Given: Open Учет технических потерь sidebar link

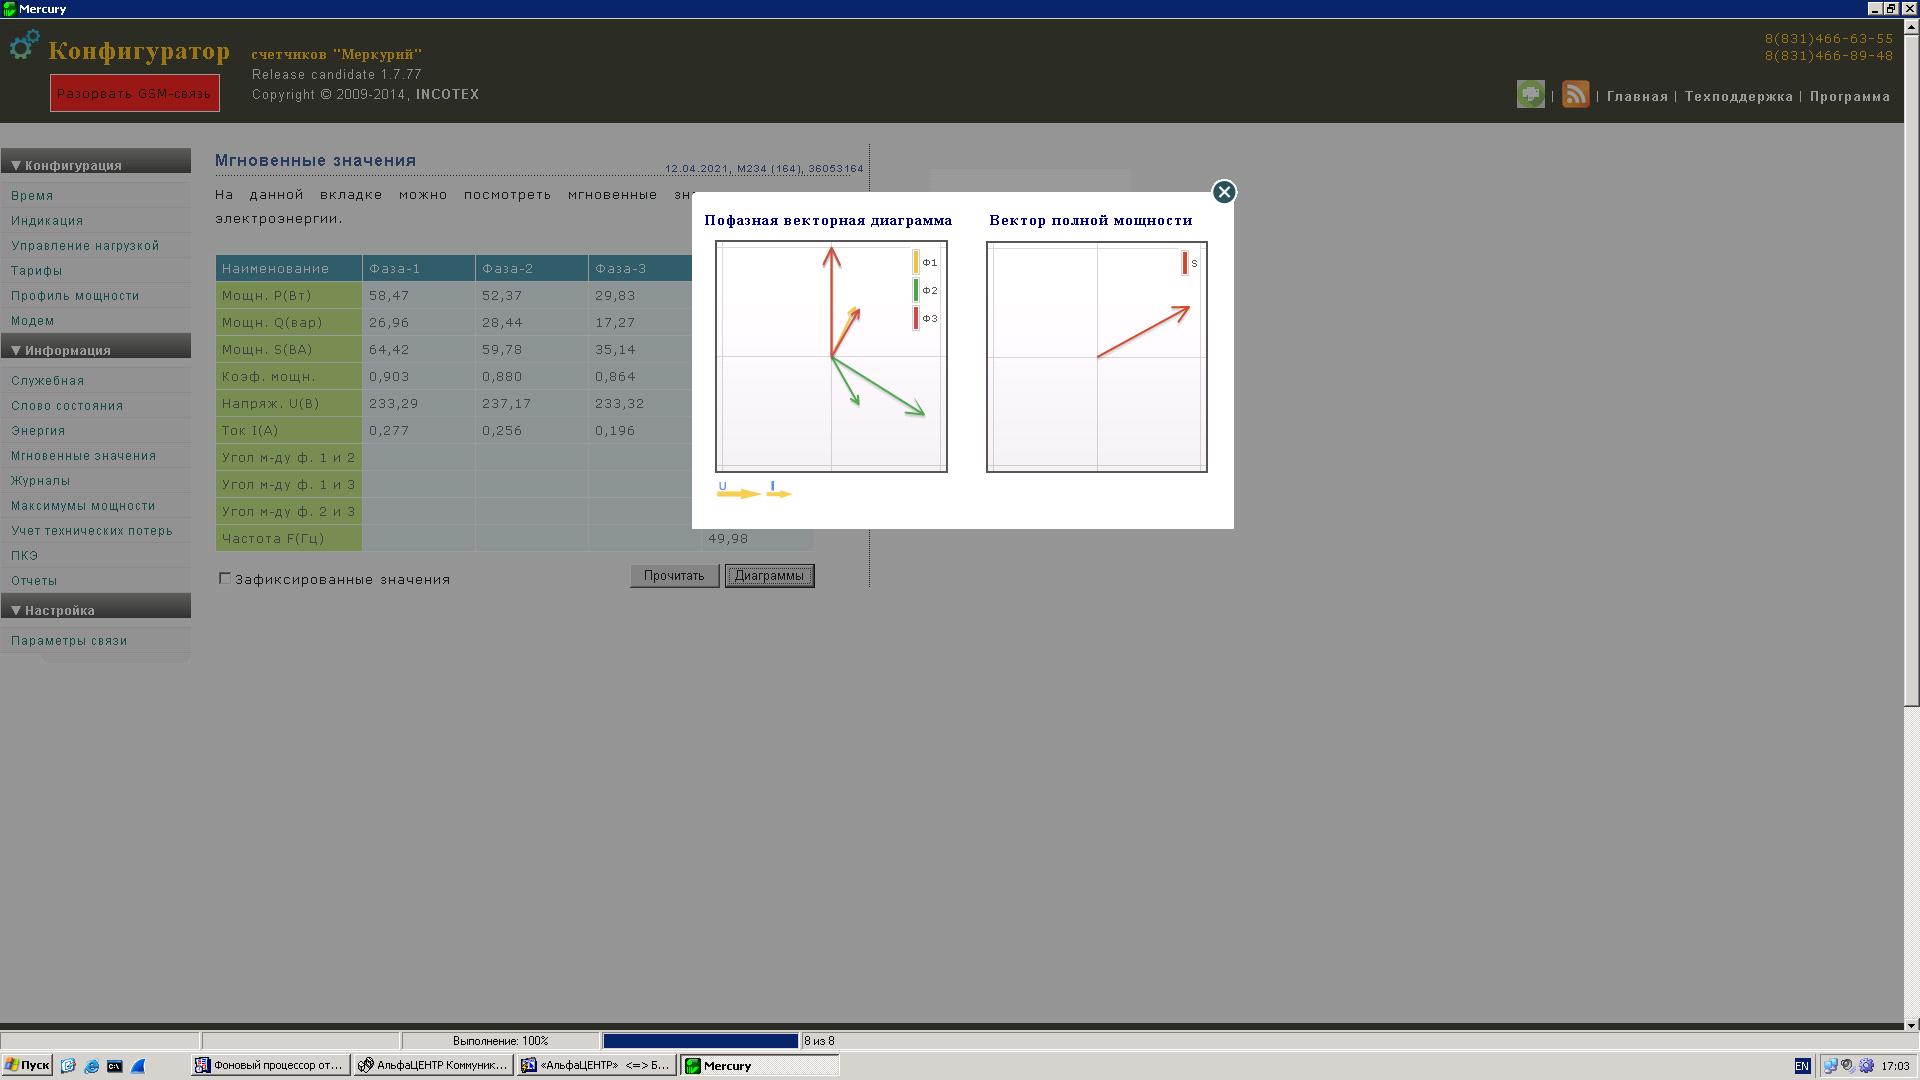Looking at the screenshot, I should [91, 531].
